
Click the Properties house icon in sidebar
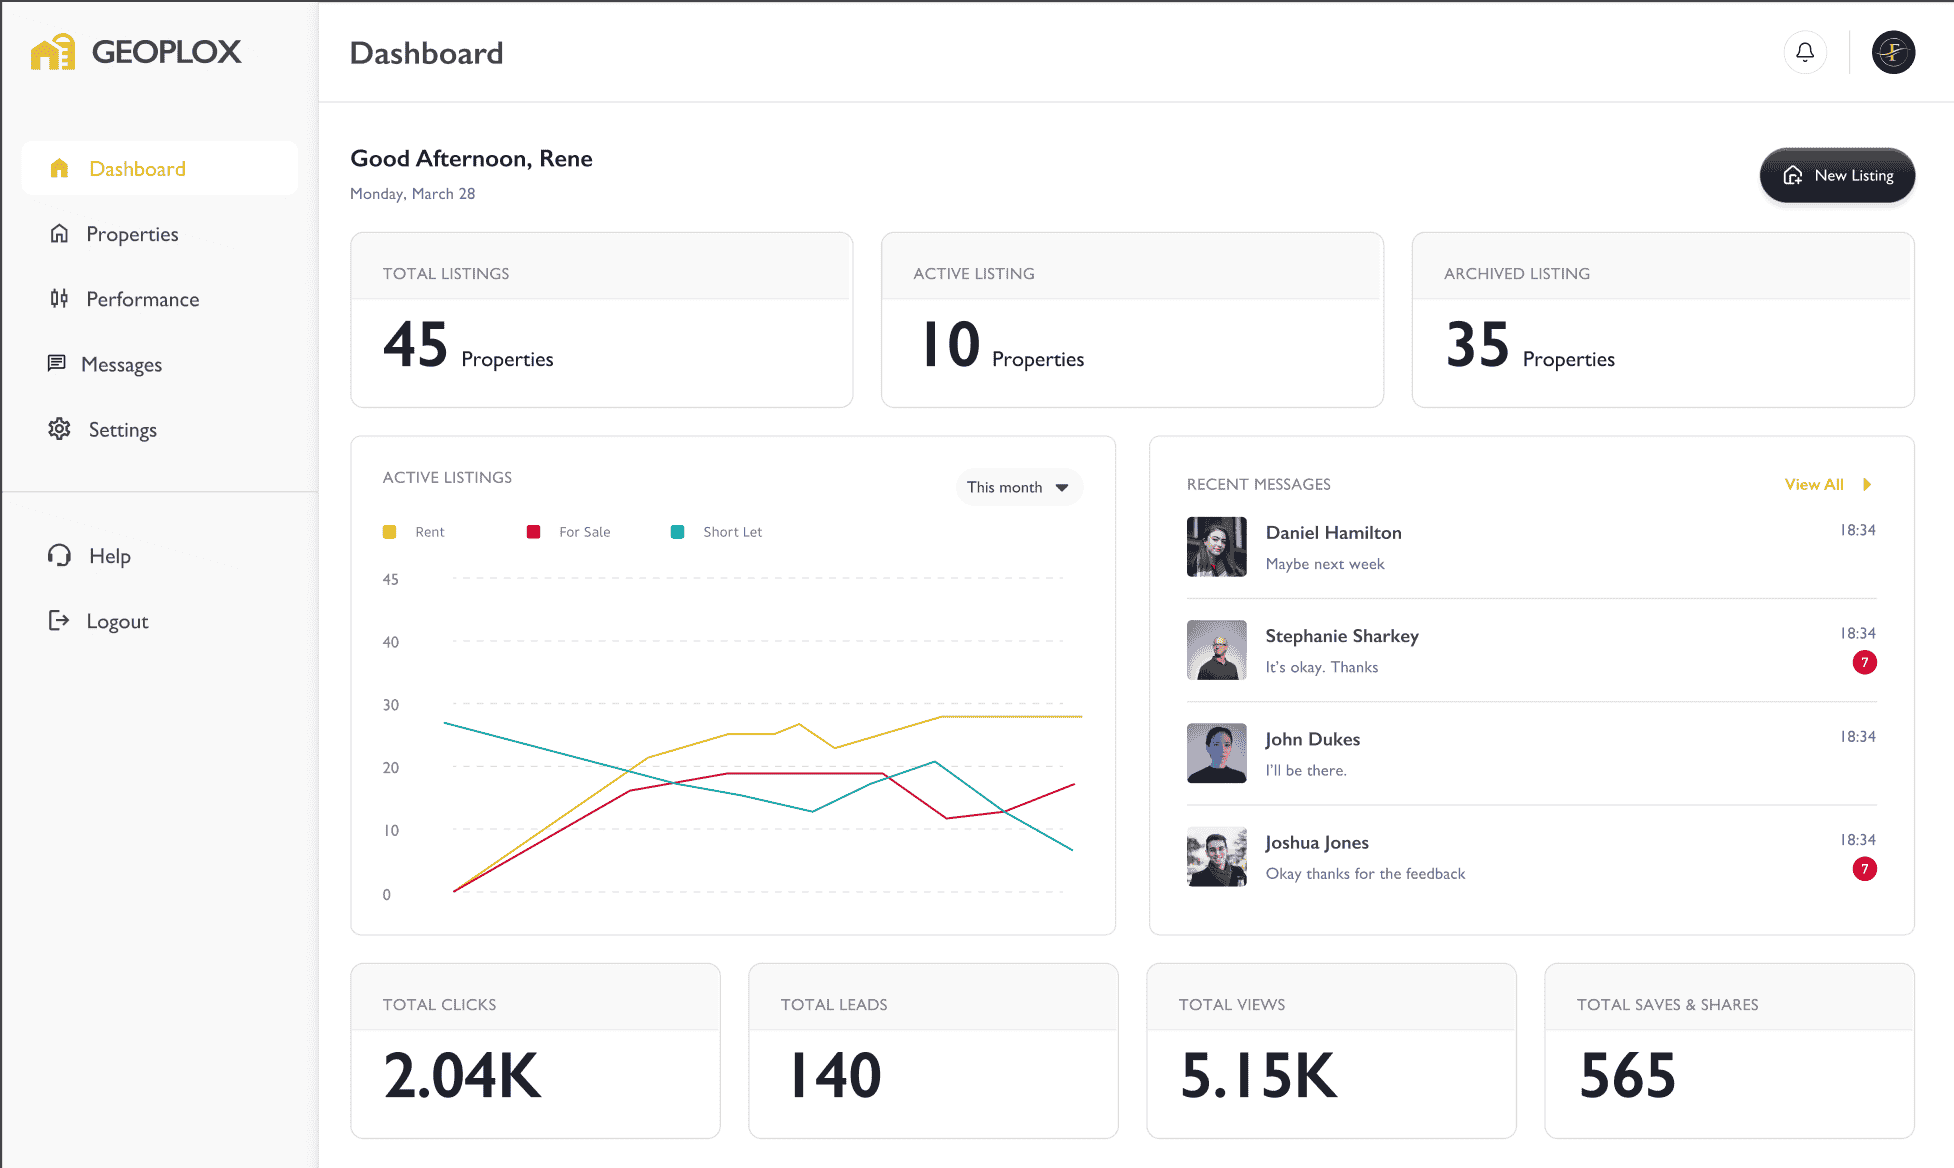(59, 233)
